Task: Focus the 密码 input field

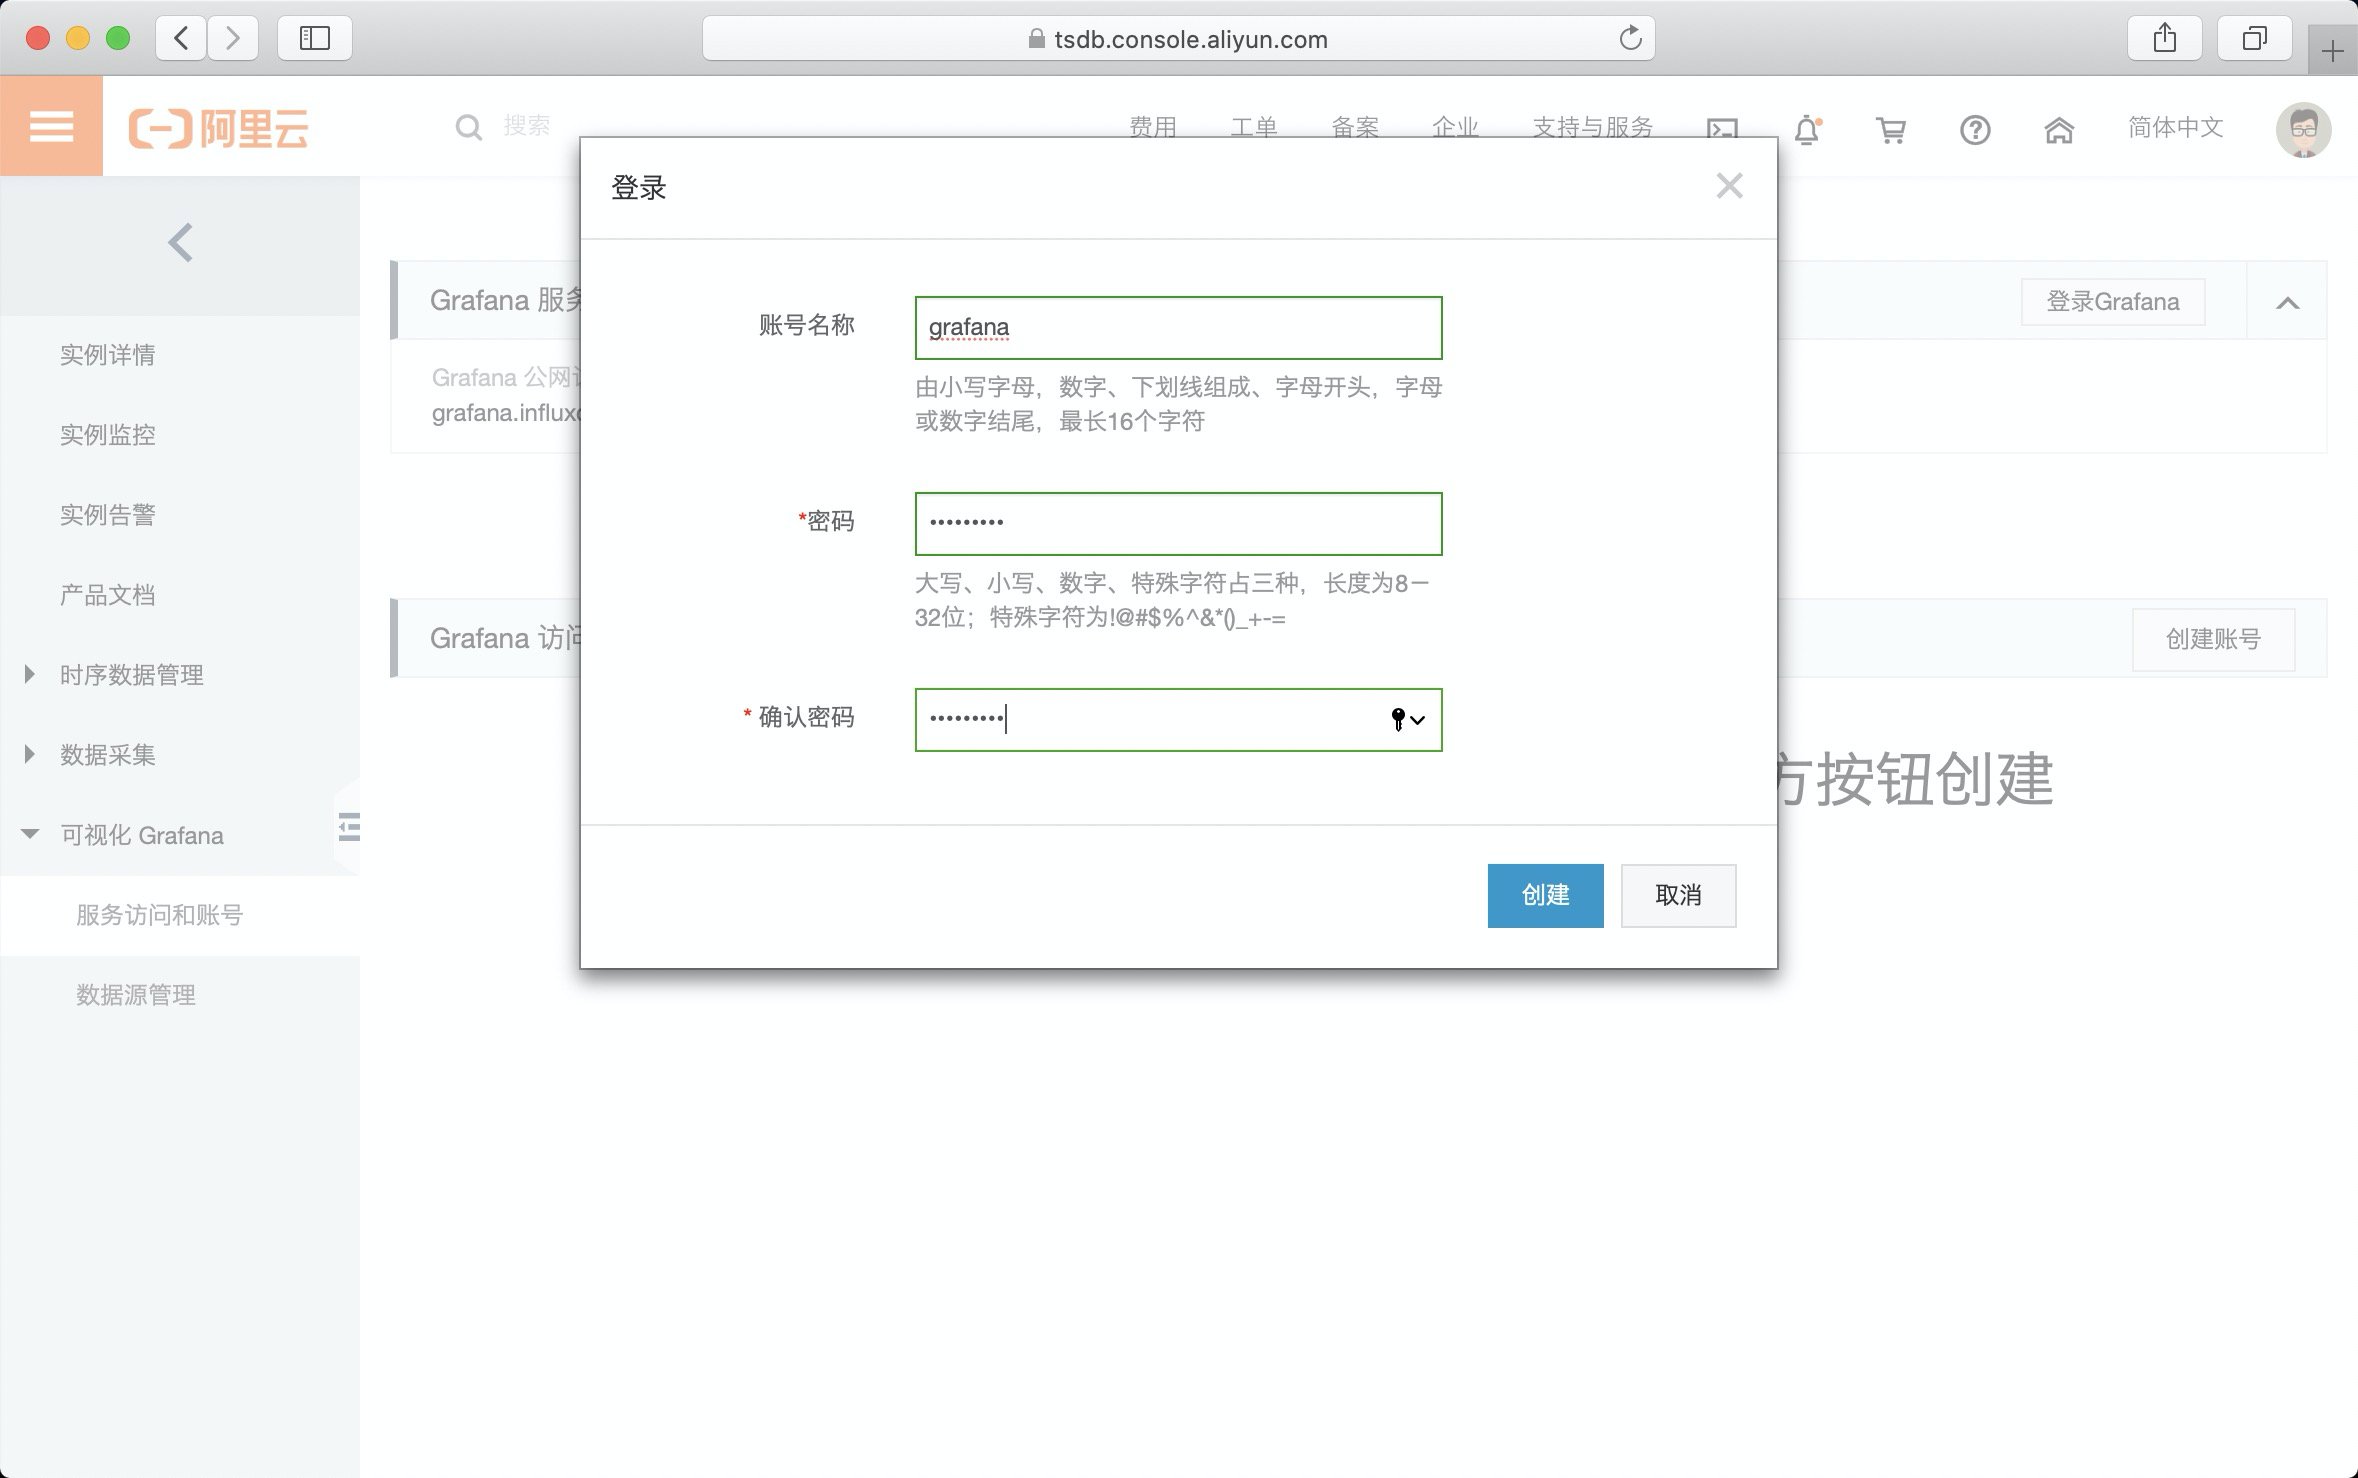Action: pyautogui.click(x=1178, y=524)
